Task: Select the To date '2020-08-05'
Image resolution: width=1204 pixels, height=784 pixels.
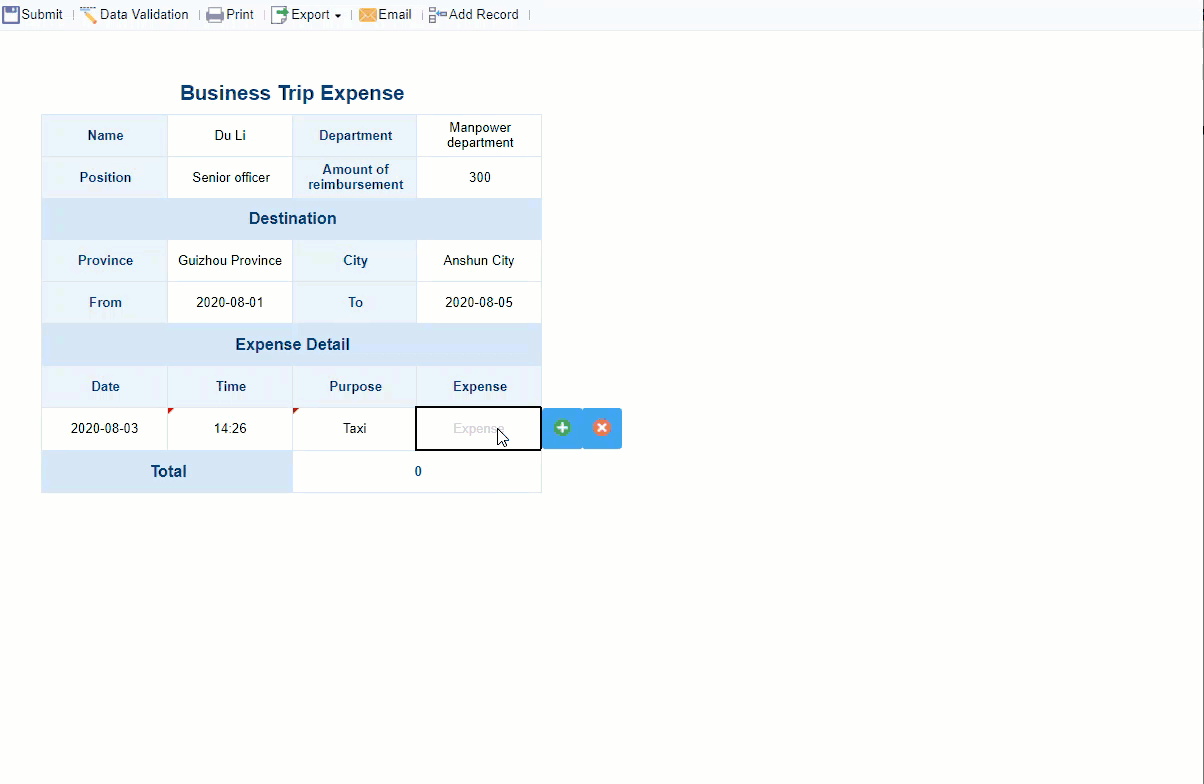Action: pos(480,302)
